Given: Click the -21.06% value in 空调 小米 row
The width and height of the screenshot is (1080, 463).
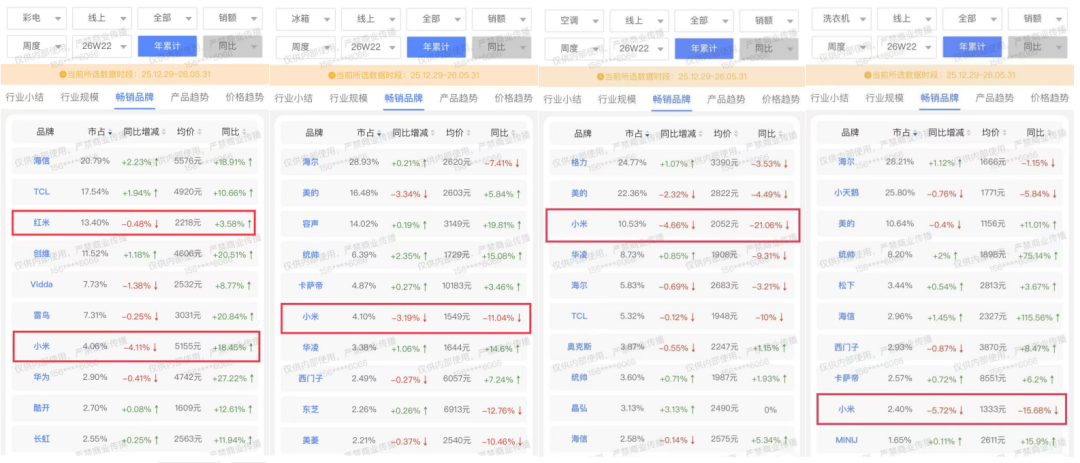Looking at the screenshot, I should (767, 224).
